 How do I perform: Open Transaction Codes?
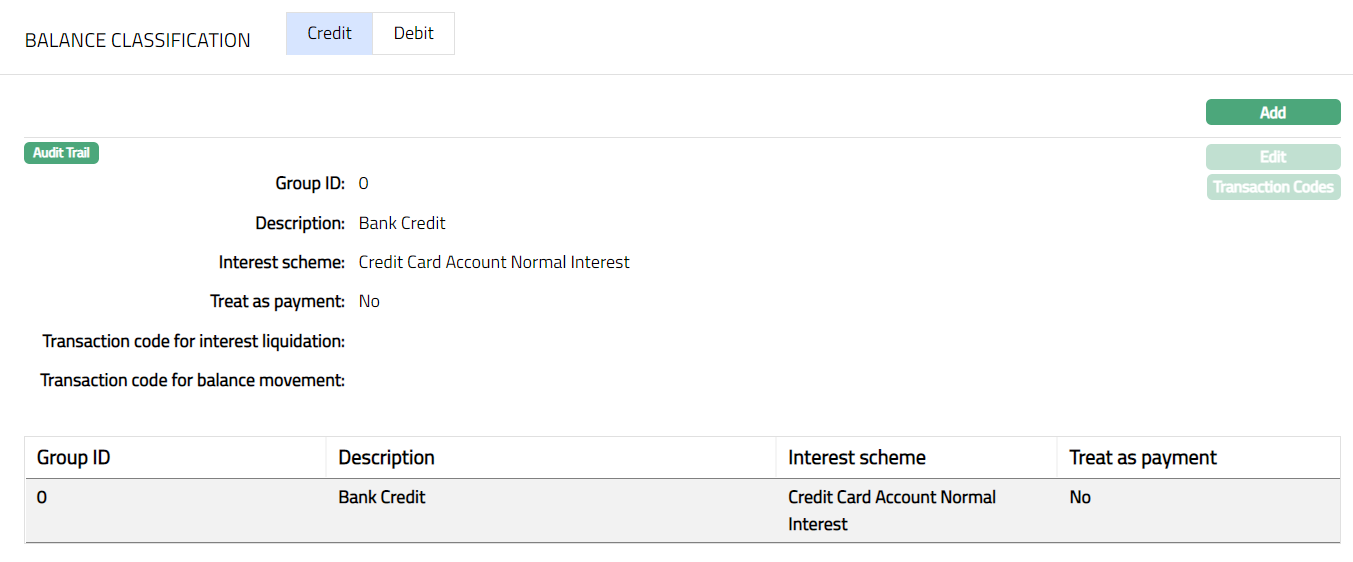pyautogui.click(x=1272, y=187)
